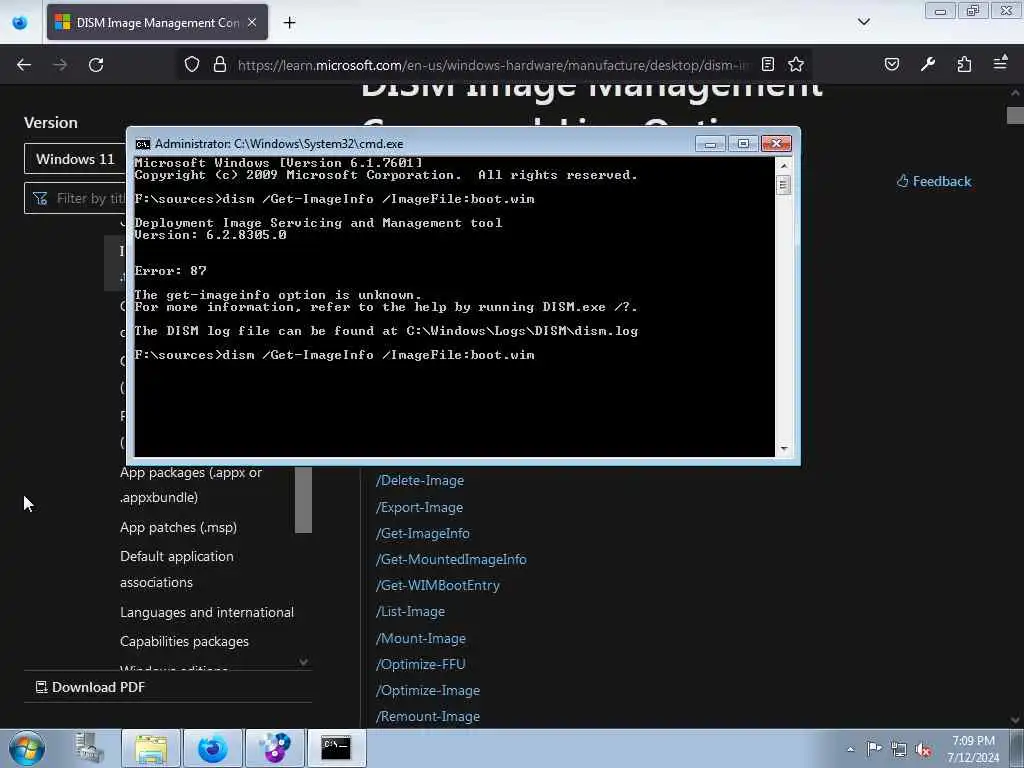
Task: Open the padlock site info icon
Action: tap(220, 64)
